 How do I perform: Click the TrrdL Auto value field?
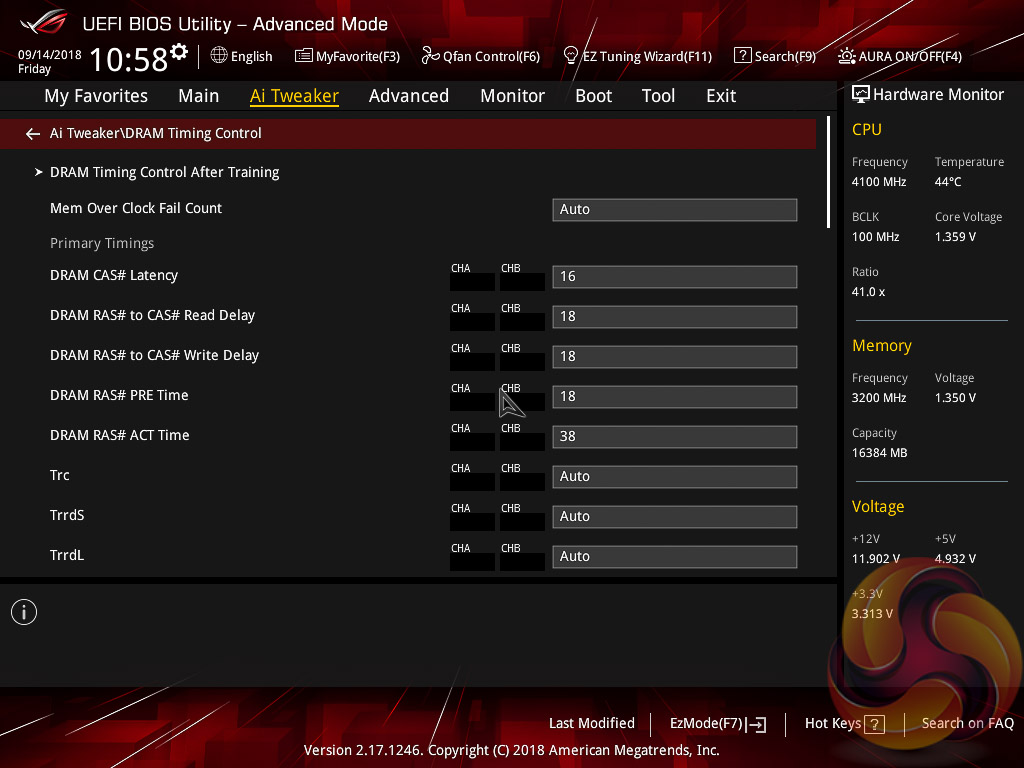click(x=675, y=556)
